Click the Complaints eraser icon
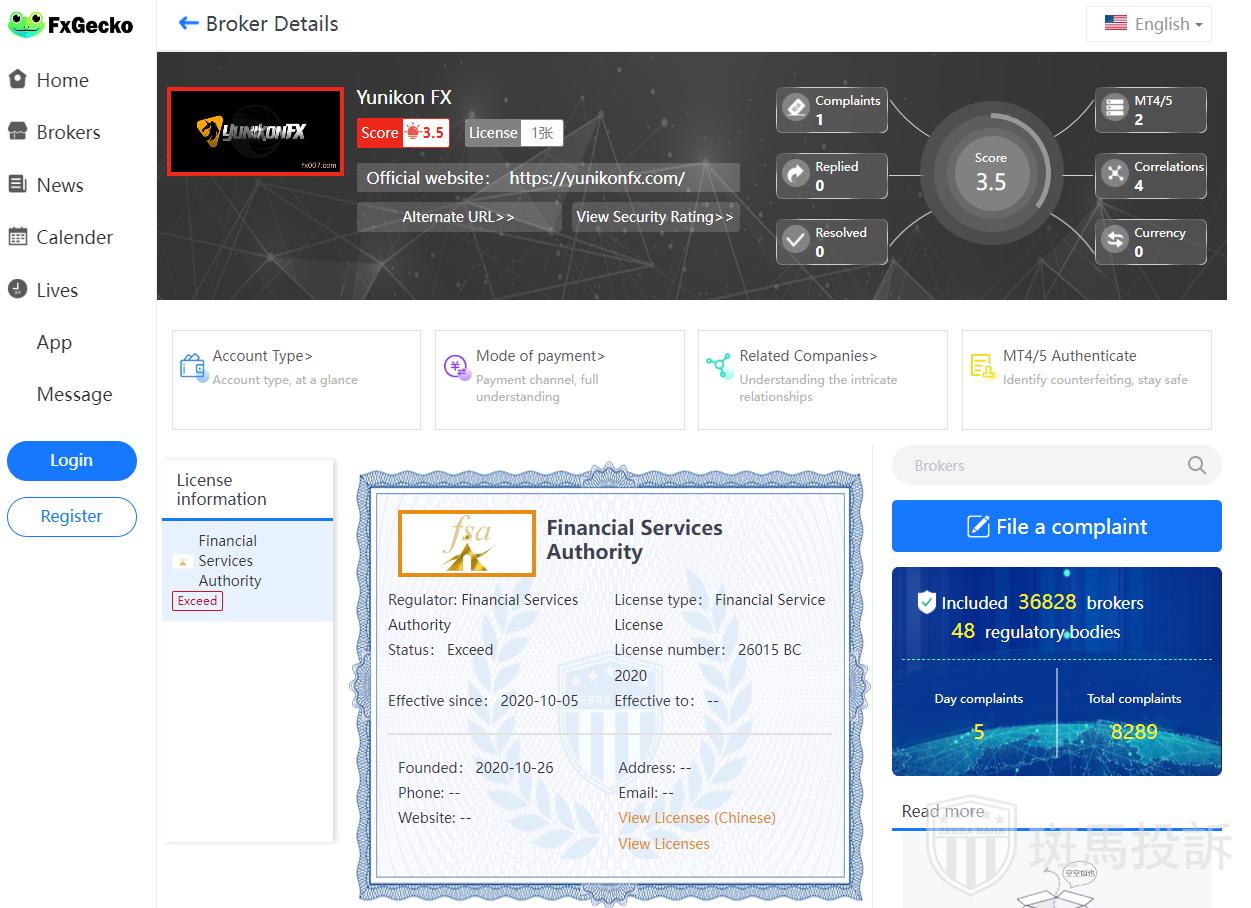The width and height of the screenshot is (1251, 908). click(796, 108)
